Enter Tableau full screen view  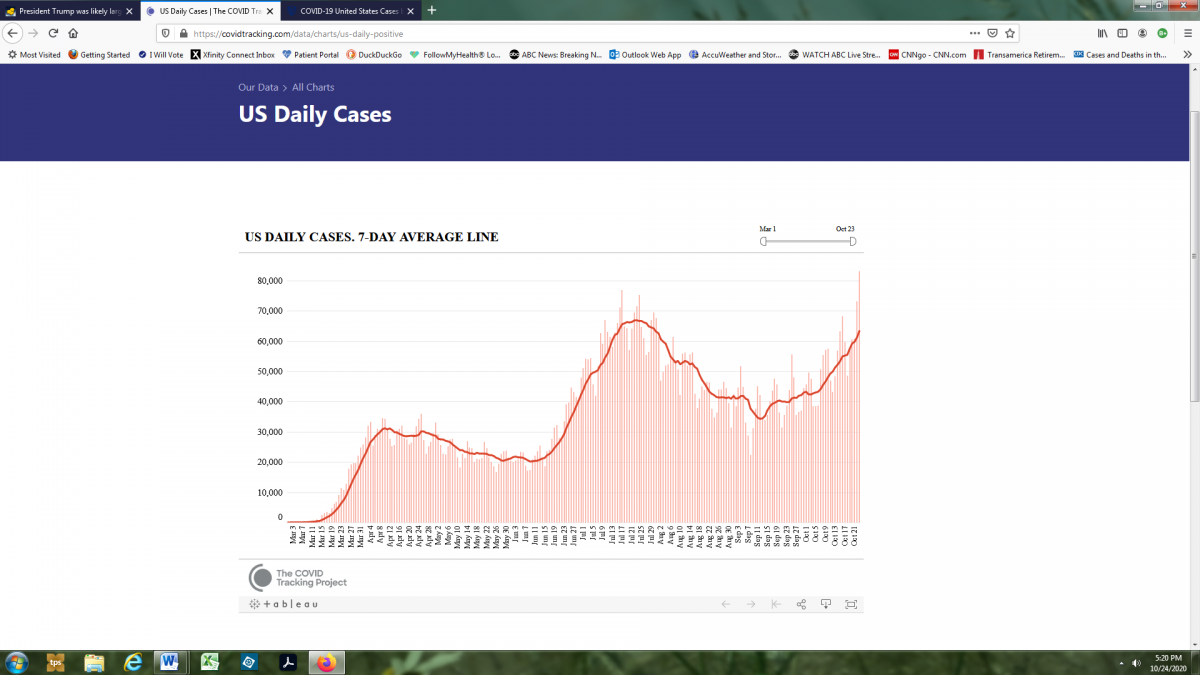click(851, 604)
